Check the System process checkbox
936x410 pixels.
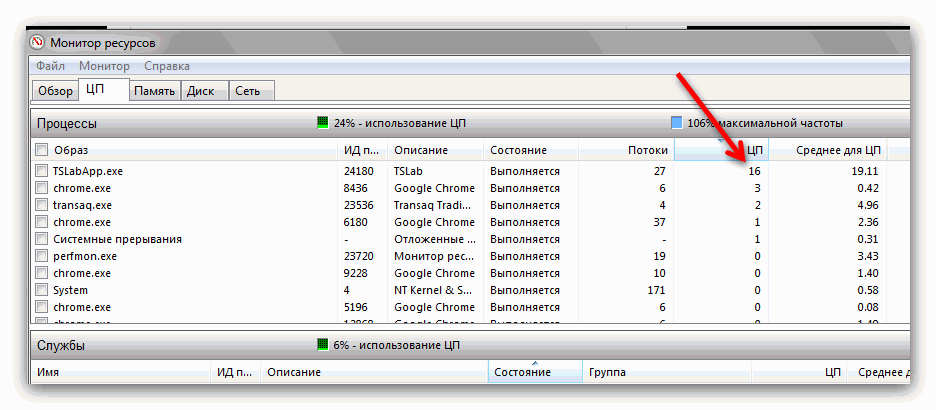(41, 290)
